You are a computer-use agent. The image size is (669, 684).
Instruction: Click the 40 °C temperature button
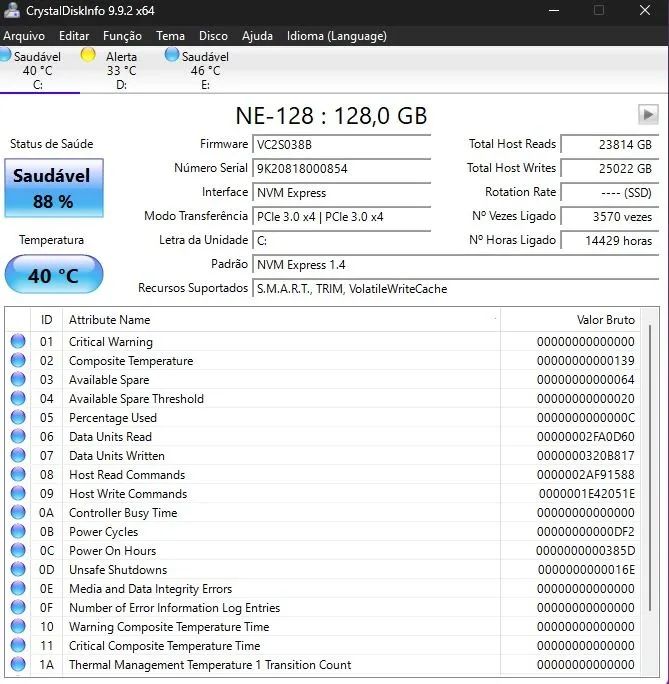[54, 274]
